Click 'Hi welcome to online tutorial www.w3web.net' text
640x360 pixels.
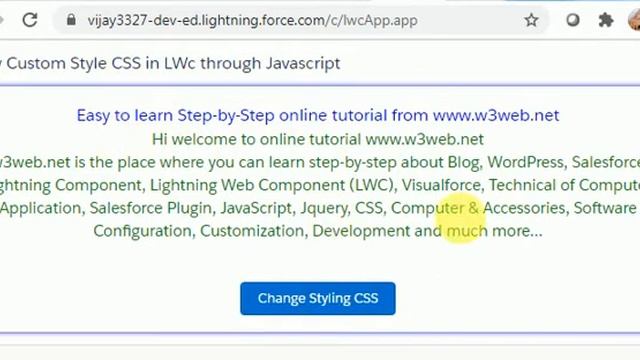(318, 139)
